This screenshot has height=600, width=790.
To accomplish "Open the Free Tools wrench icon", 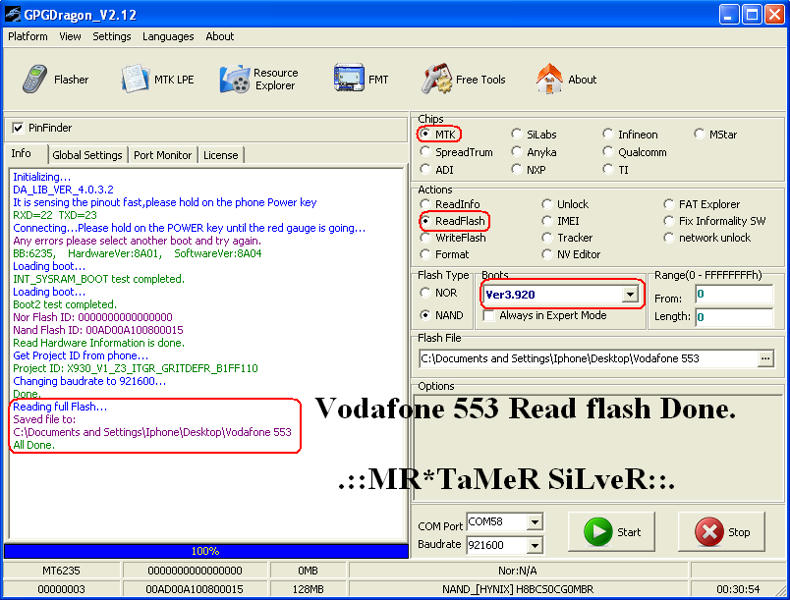I will pos(436,79).
